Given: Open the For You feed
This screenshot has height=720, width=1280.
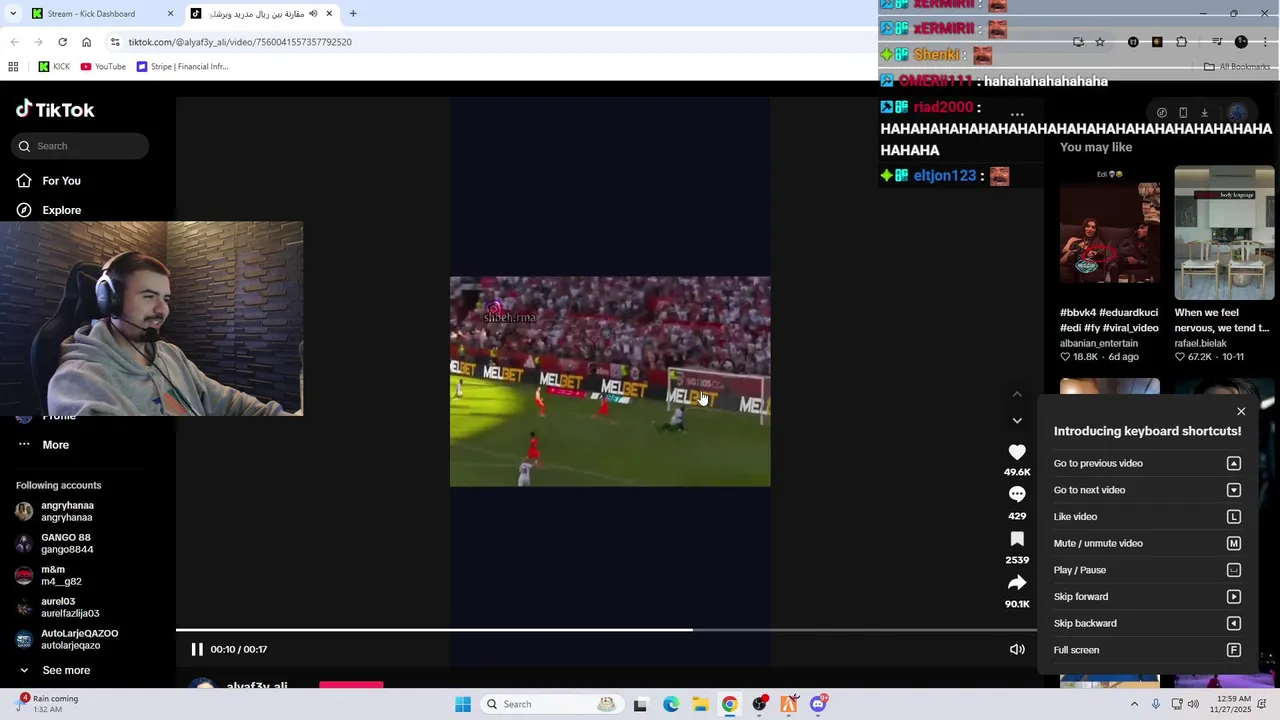Looking at the screenshot, I should (61, 181).
